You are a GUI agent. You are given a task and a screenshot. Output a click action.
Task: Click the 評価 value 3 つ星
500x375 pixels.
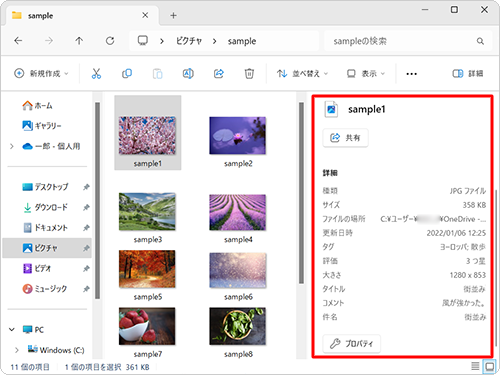476,261
